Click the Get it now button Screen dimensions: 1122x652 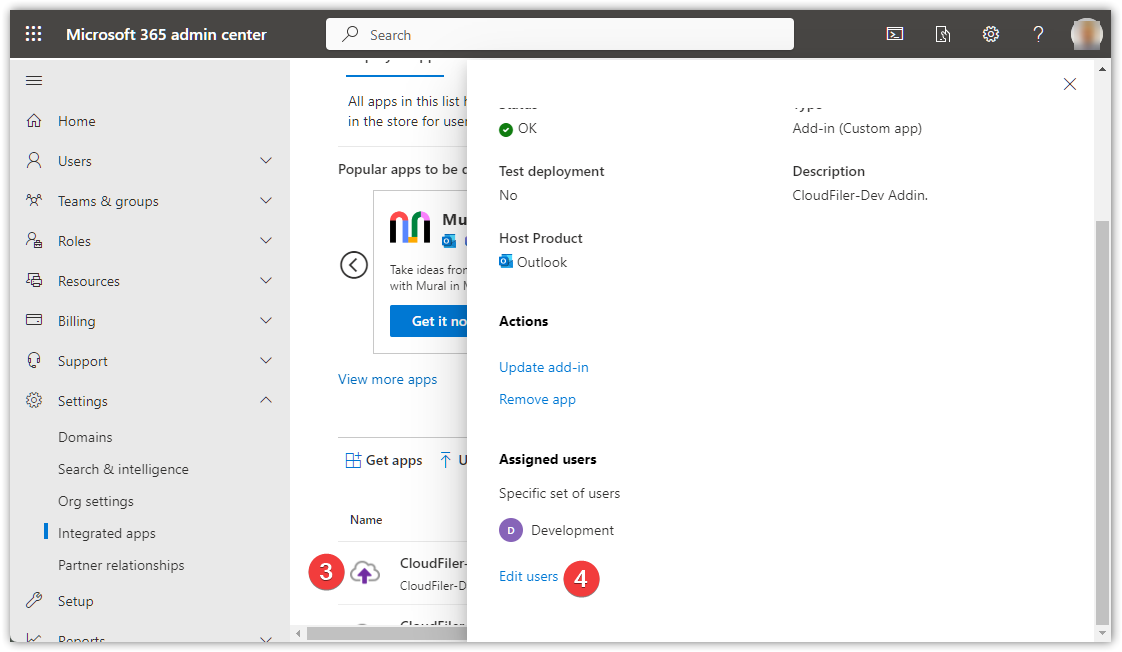click(x=429, y=321)
